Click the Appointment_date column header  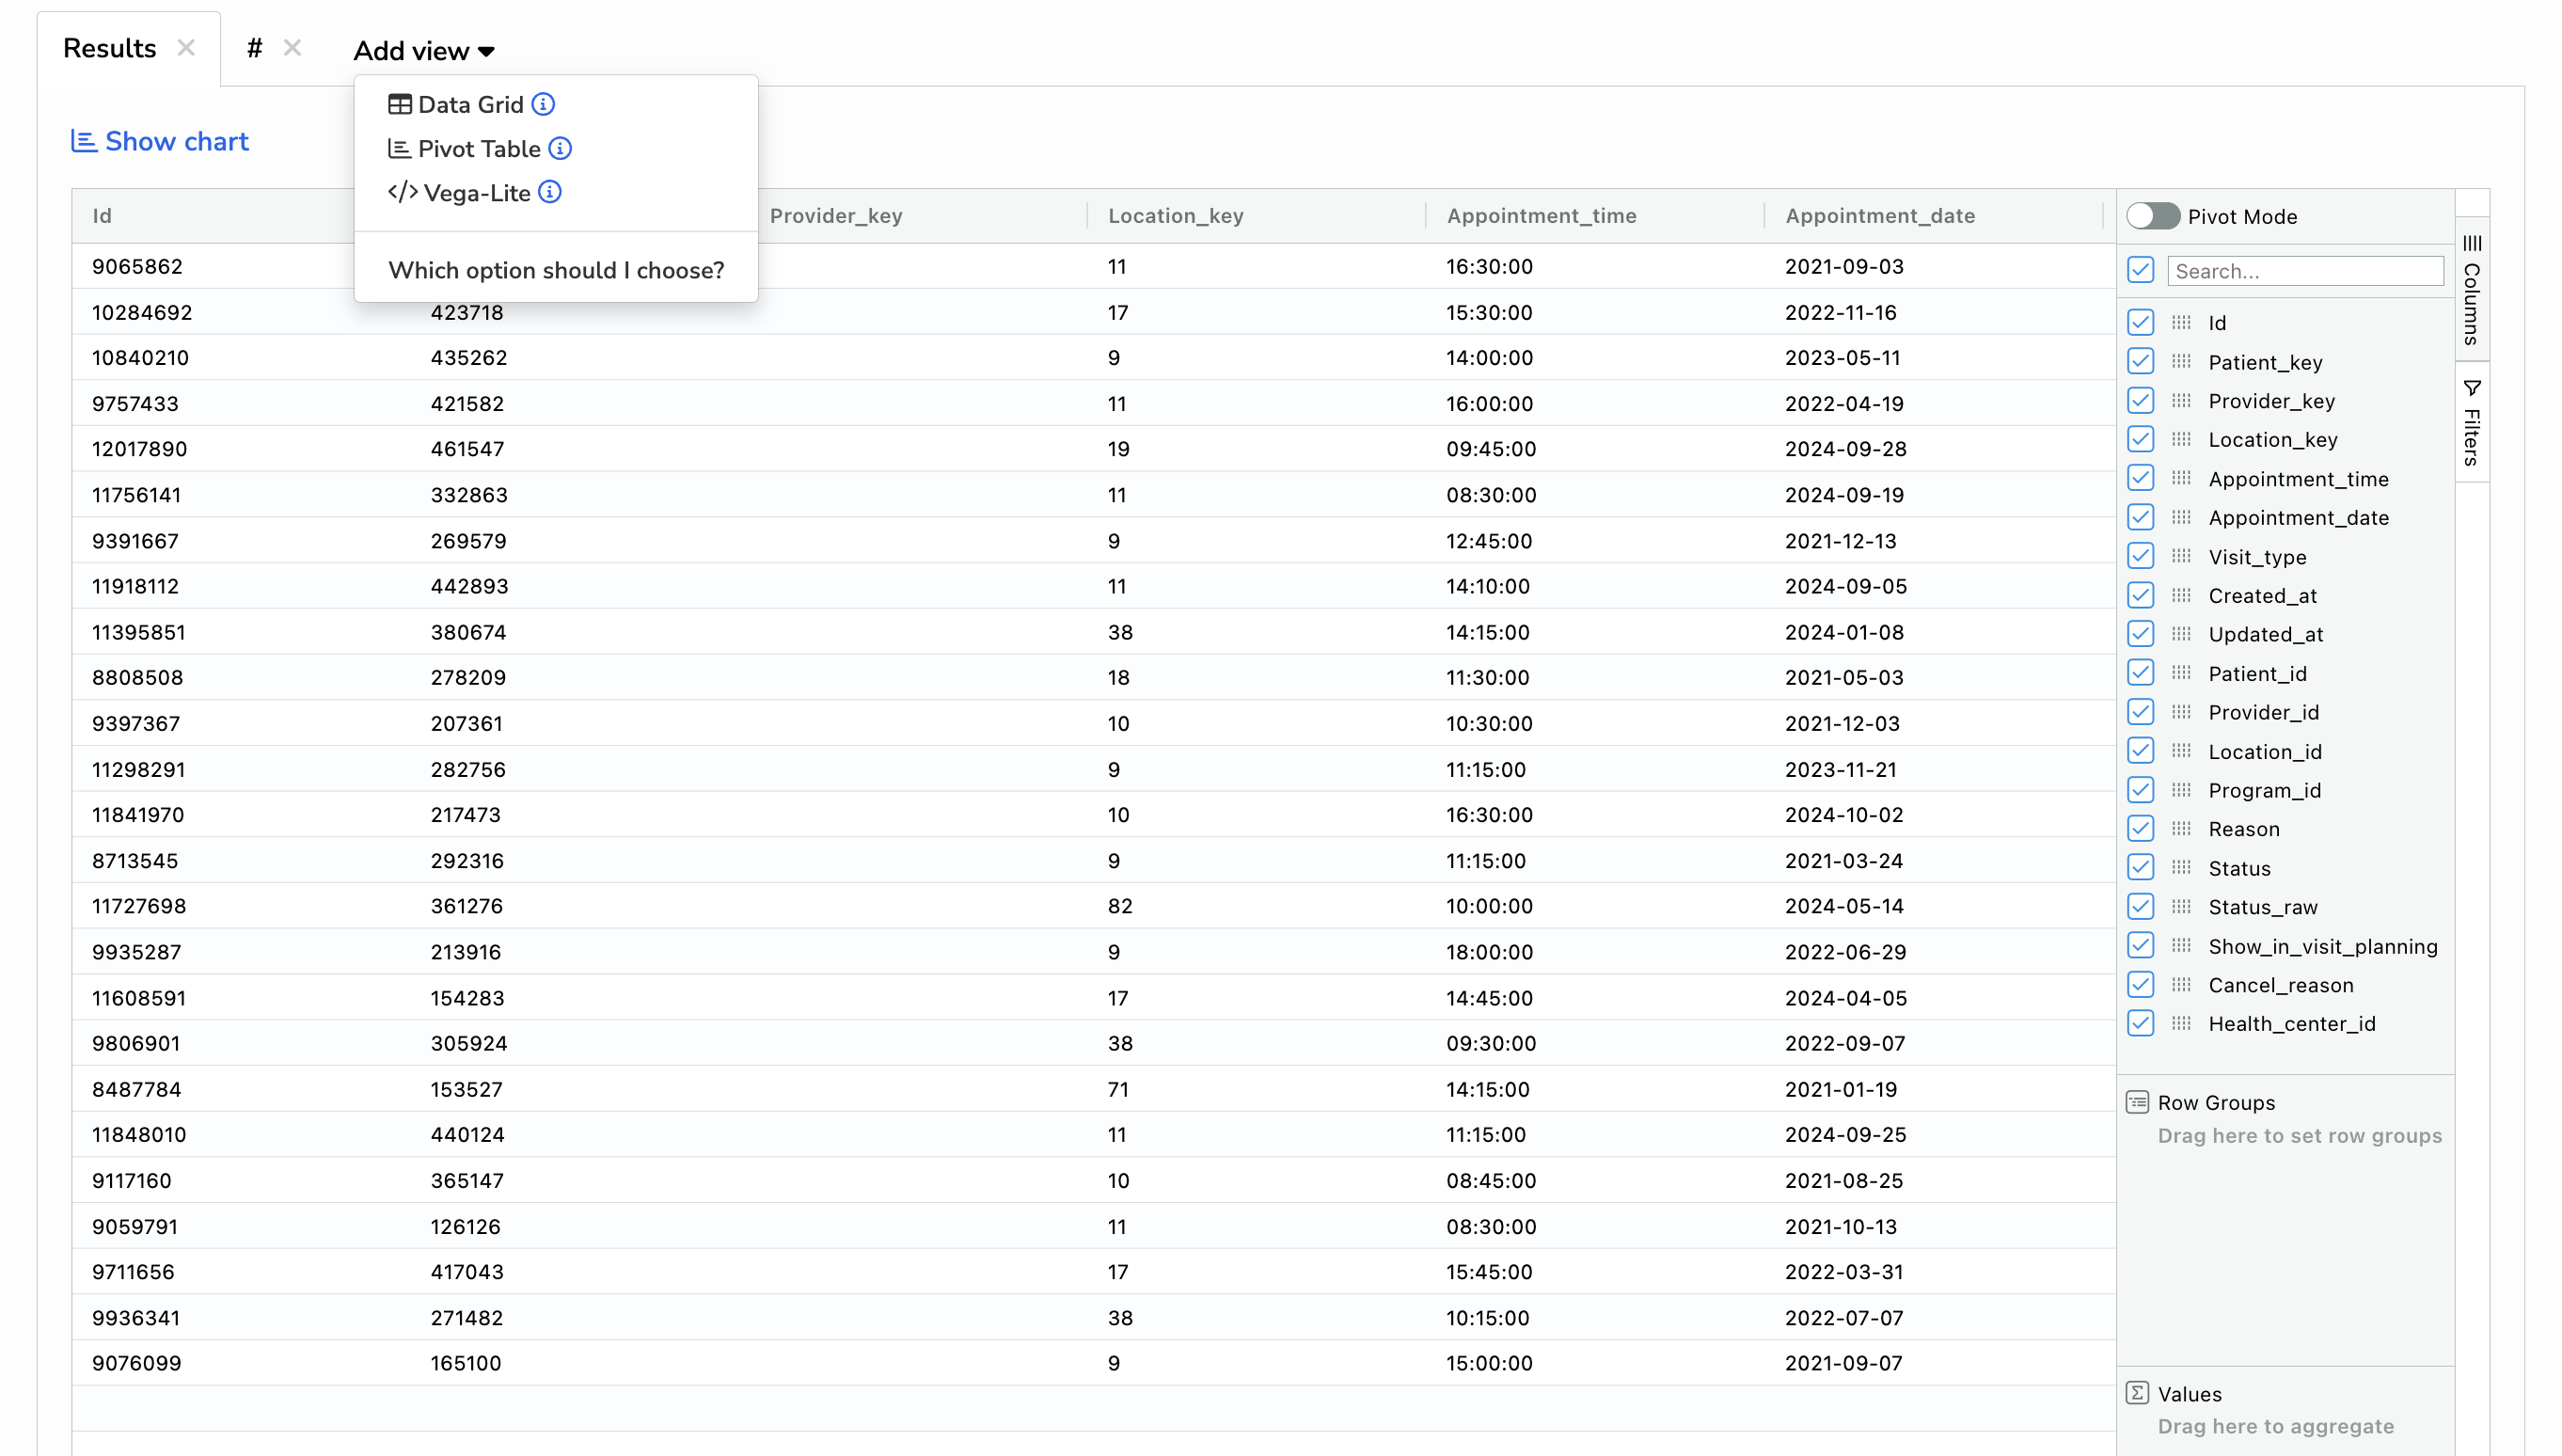point(1880,216)
